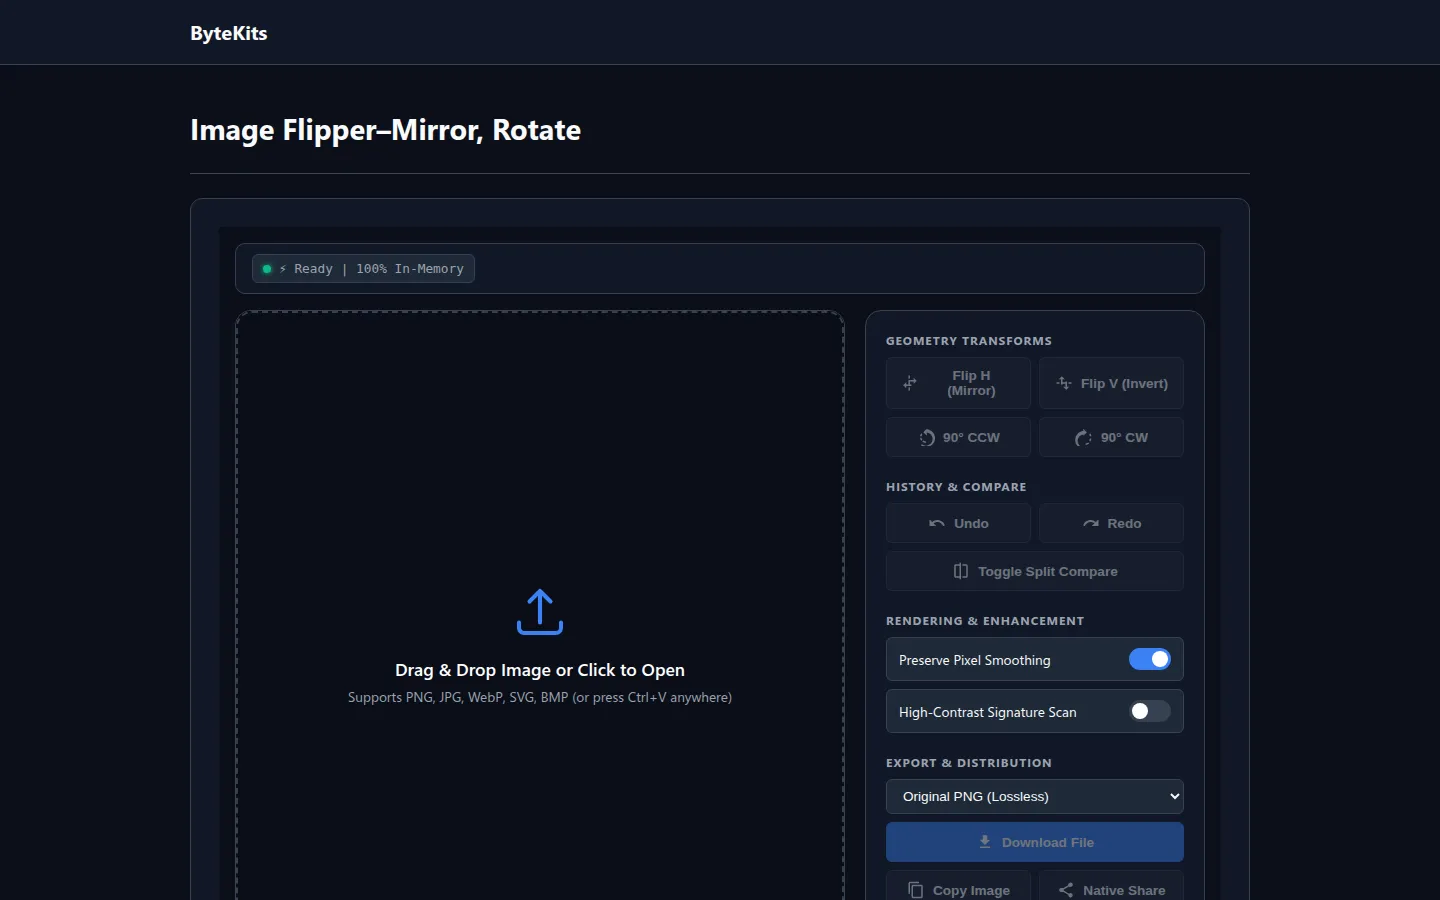This screenshot has height=900, width=1440.
Task: Click the History & Compare section label
Action: point(956,487)
